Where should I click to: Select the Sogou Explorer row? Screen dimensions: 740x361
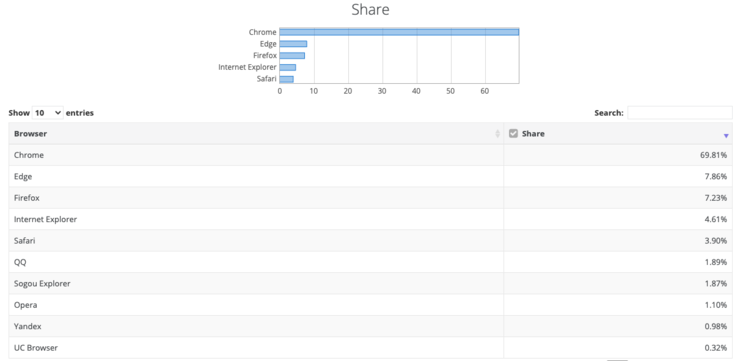pyautogui.click(x=370, y=284)
